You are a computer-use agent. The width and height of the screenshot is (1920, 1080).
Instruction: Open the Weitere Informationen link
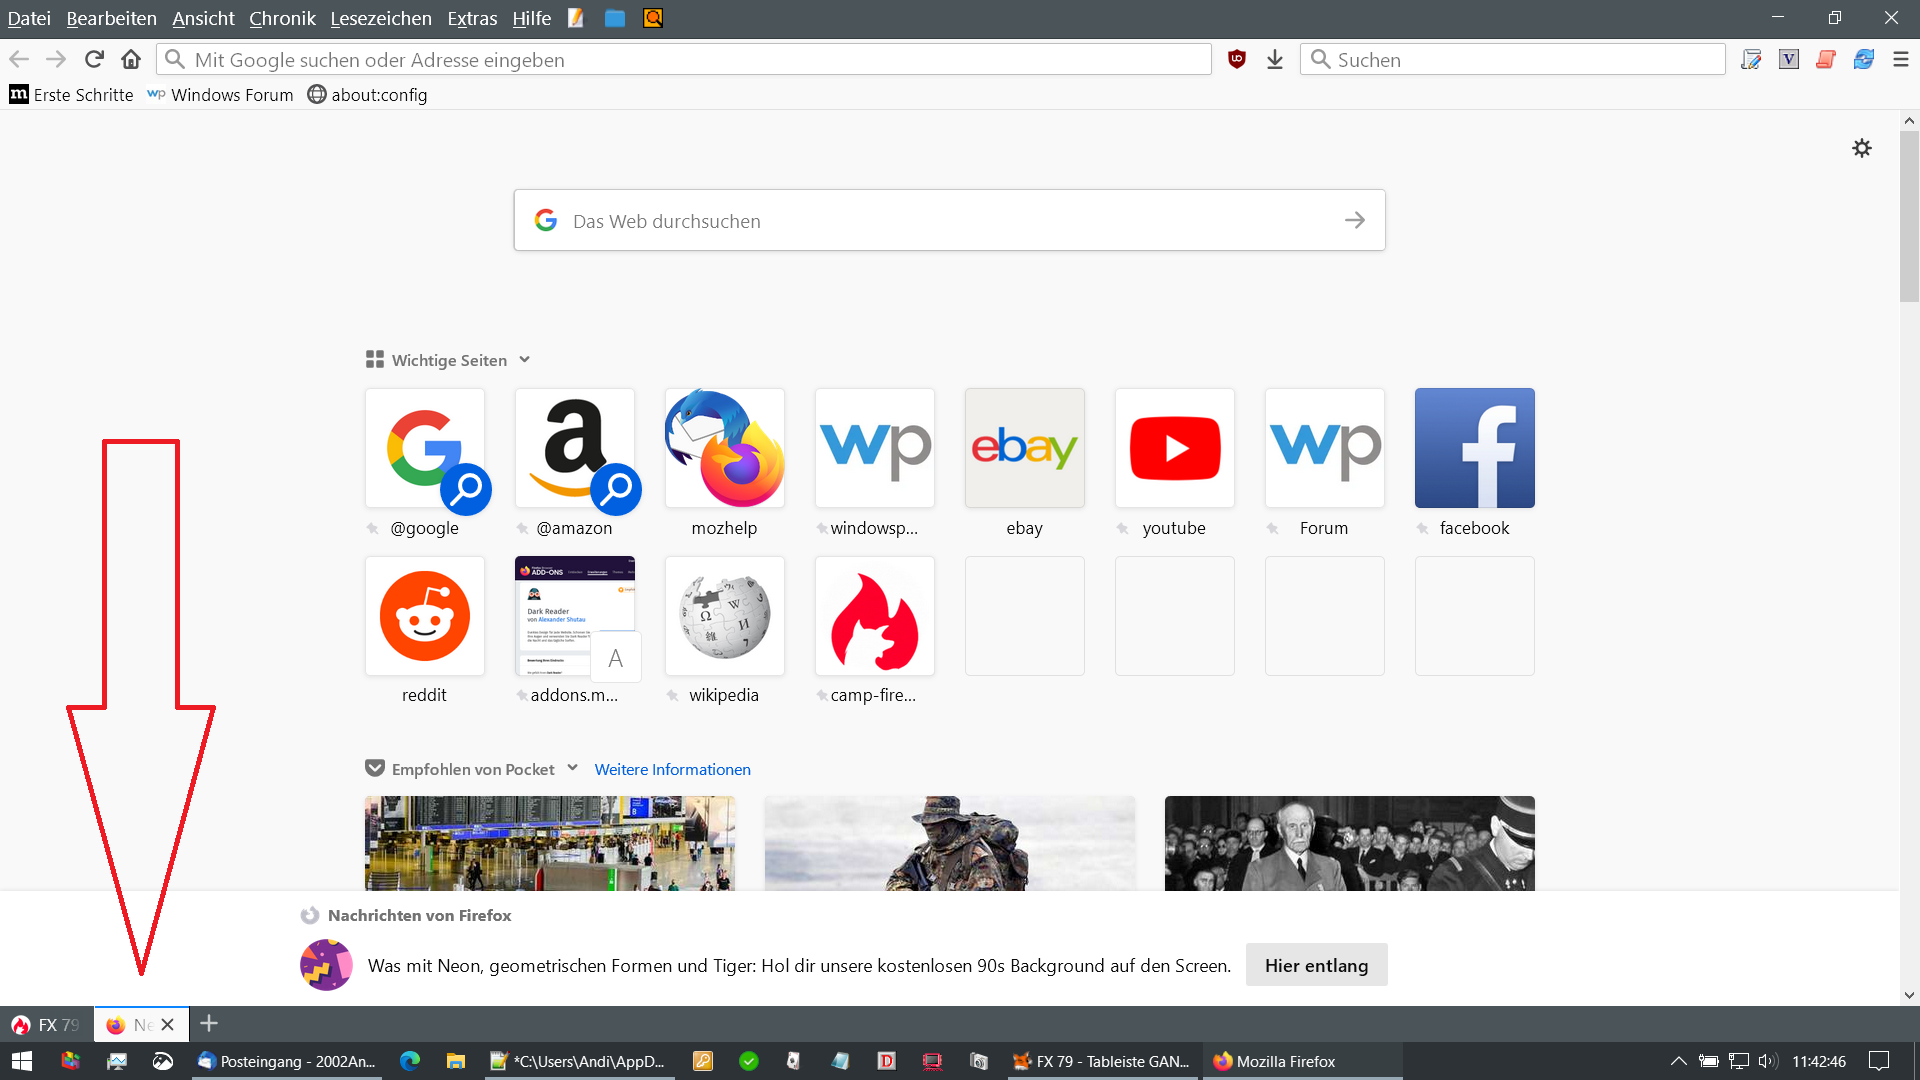point(672,769)
